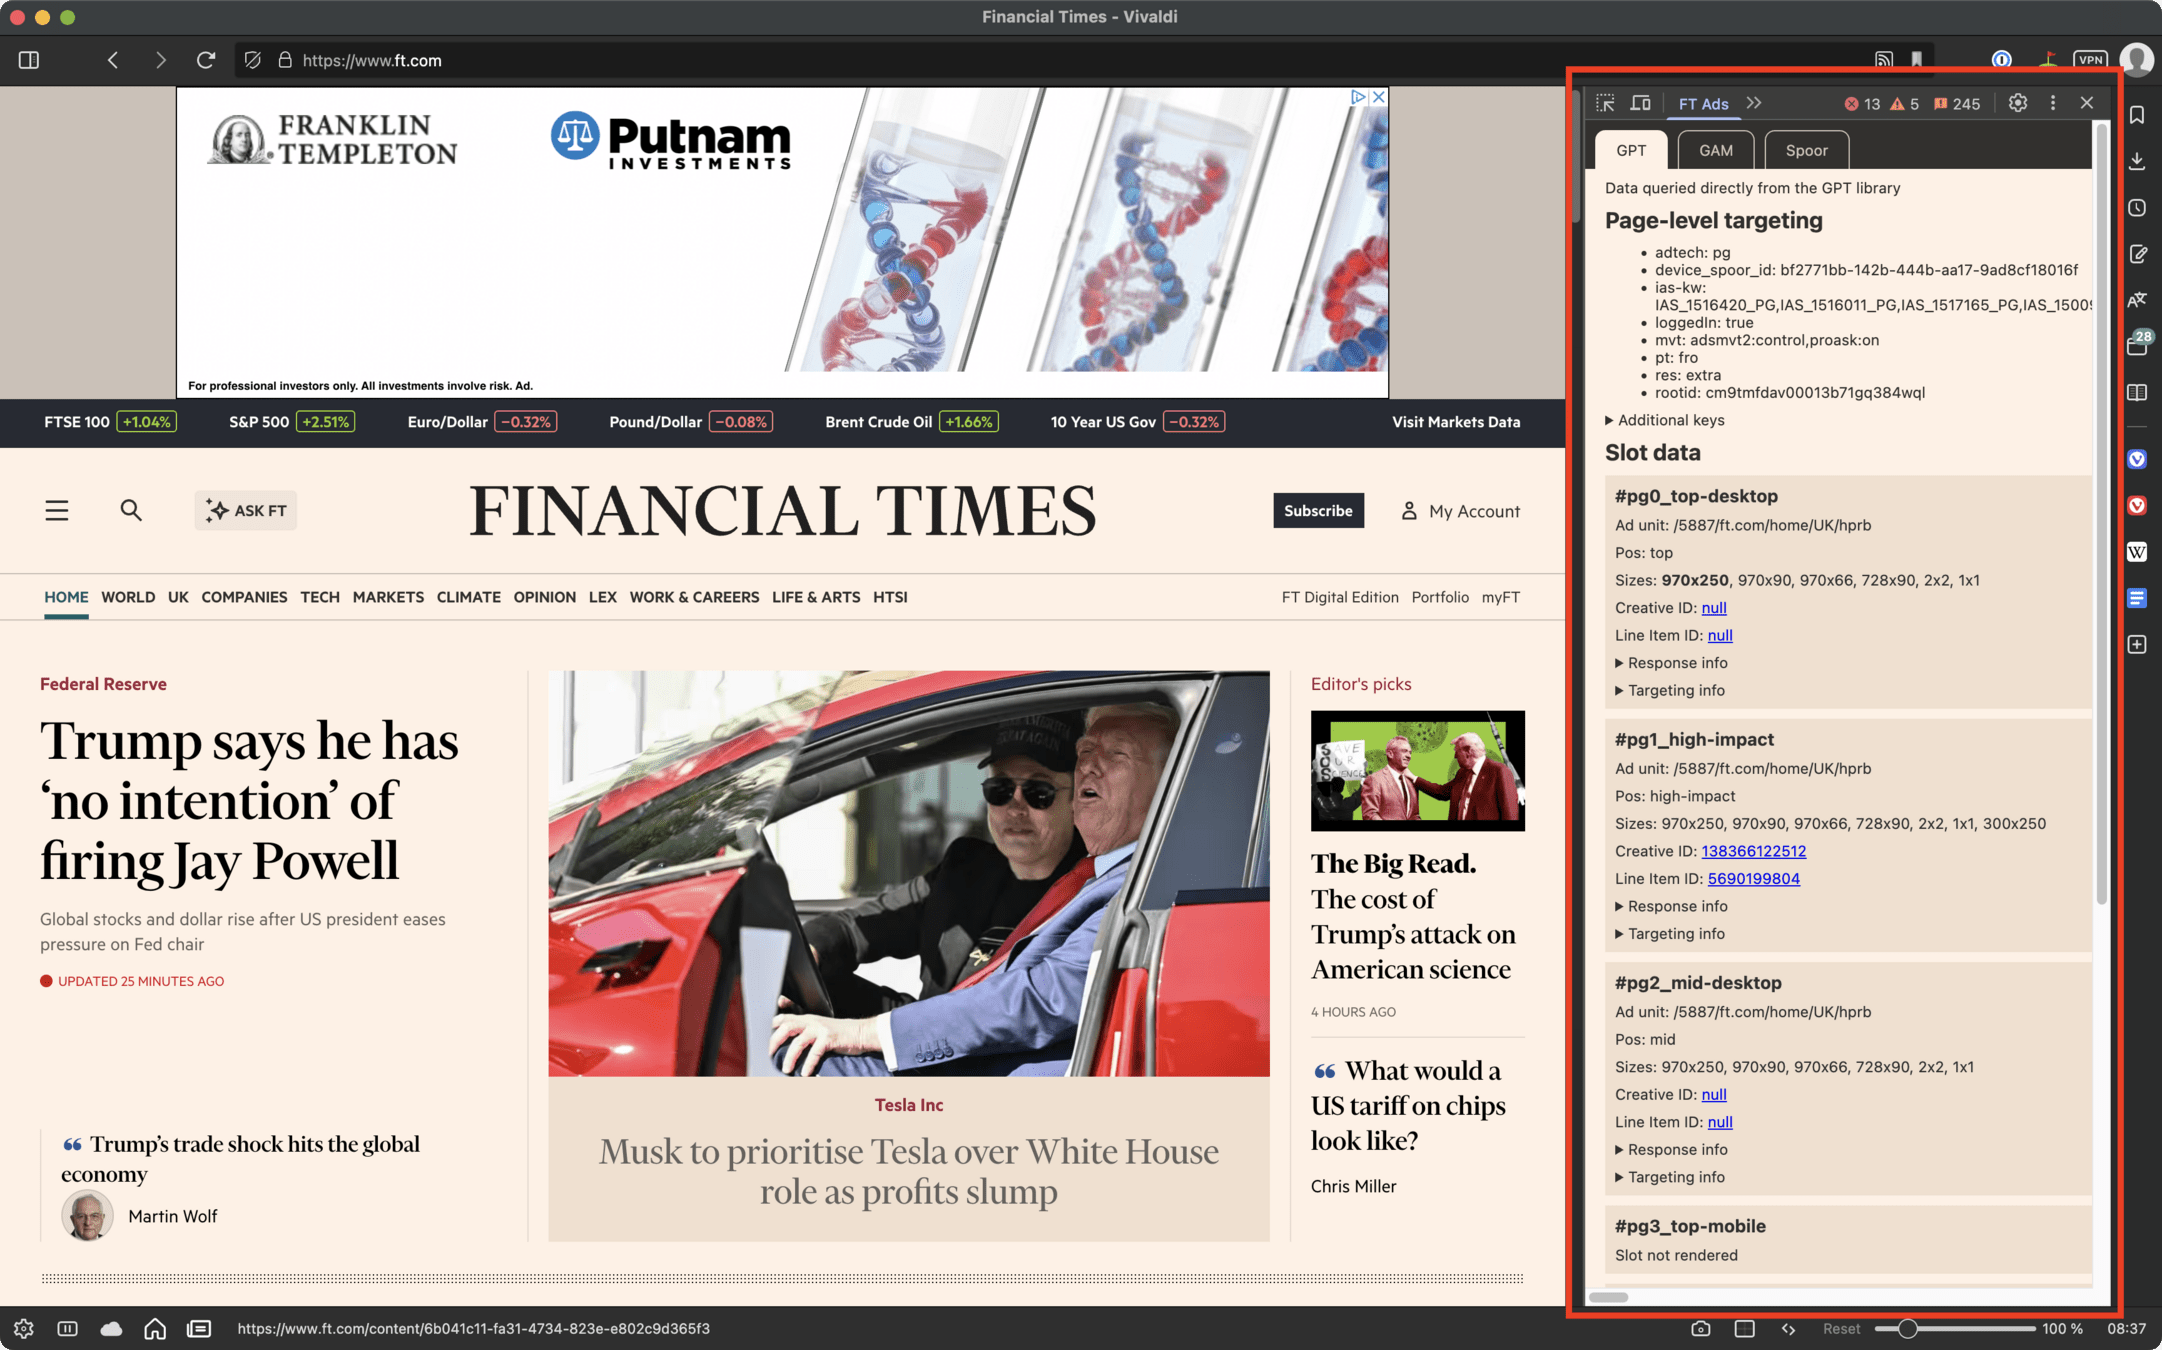Screen dimensions: 2162x1350
Task: Toggle the sidebar panel button
Action: pyautogui.click(x=29, y=60)
